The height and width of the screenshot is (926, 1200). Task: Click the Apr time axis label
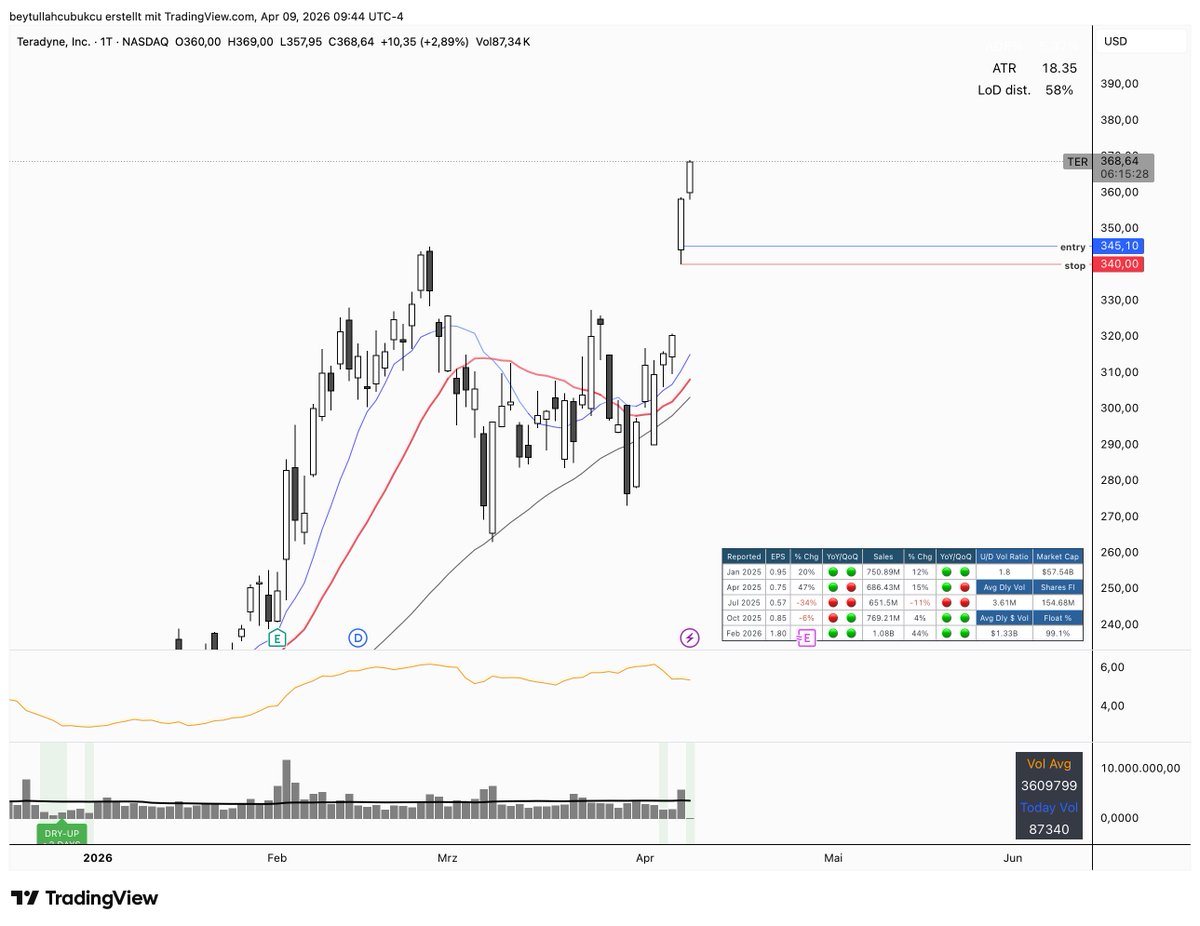click(x=647, y=857)
